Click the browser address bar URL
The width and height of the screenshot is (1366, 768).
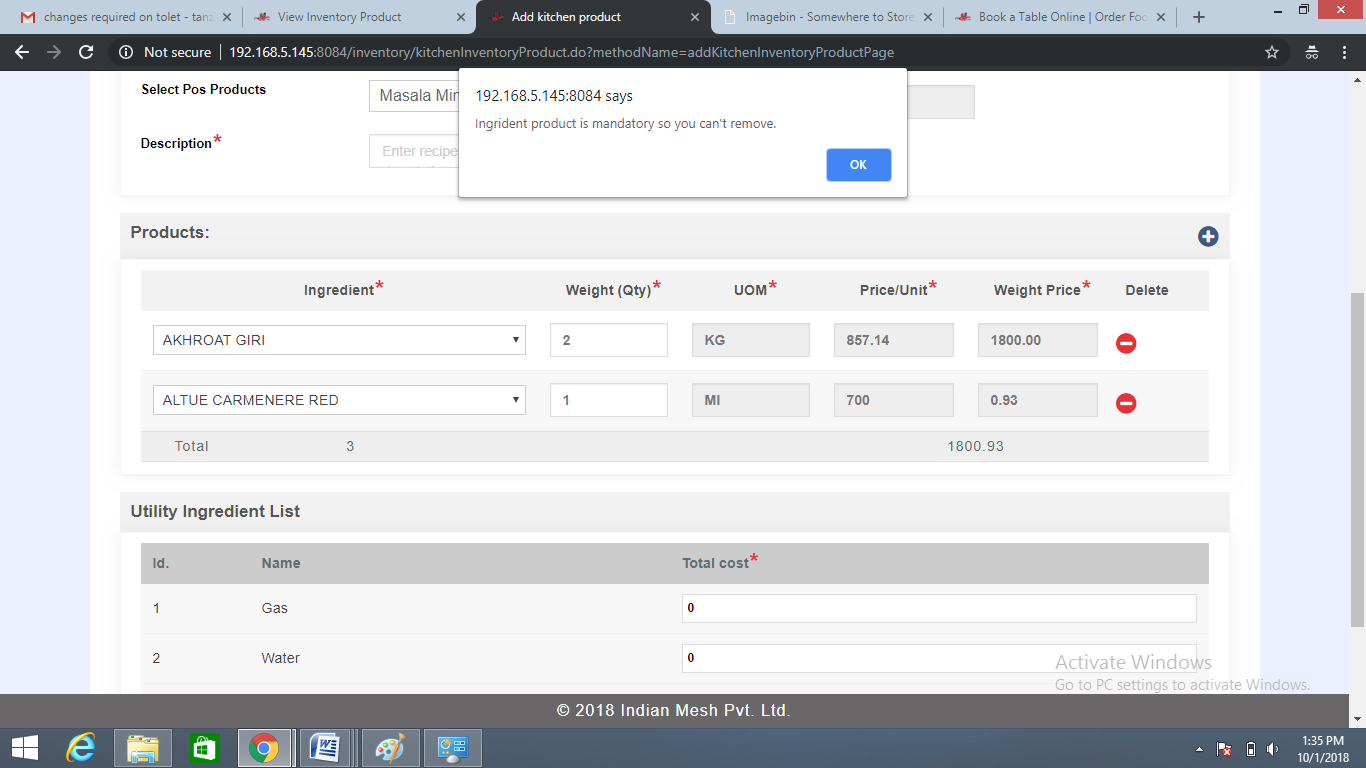tap(561, 52)
